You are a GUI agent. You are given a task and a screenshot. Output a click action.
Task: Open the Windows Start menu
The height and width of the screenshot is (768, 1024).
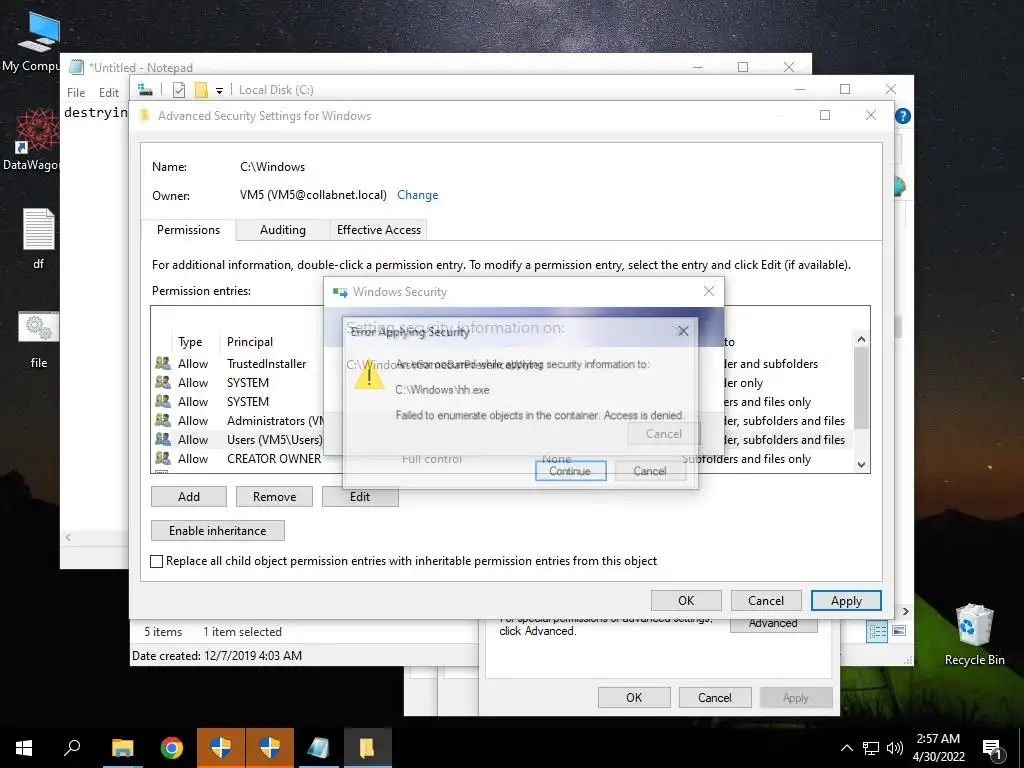pos(24,748)
